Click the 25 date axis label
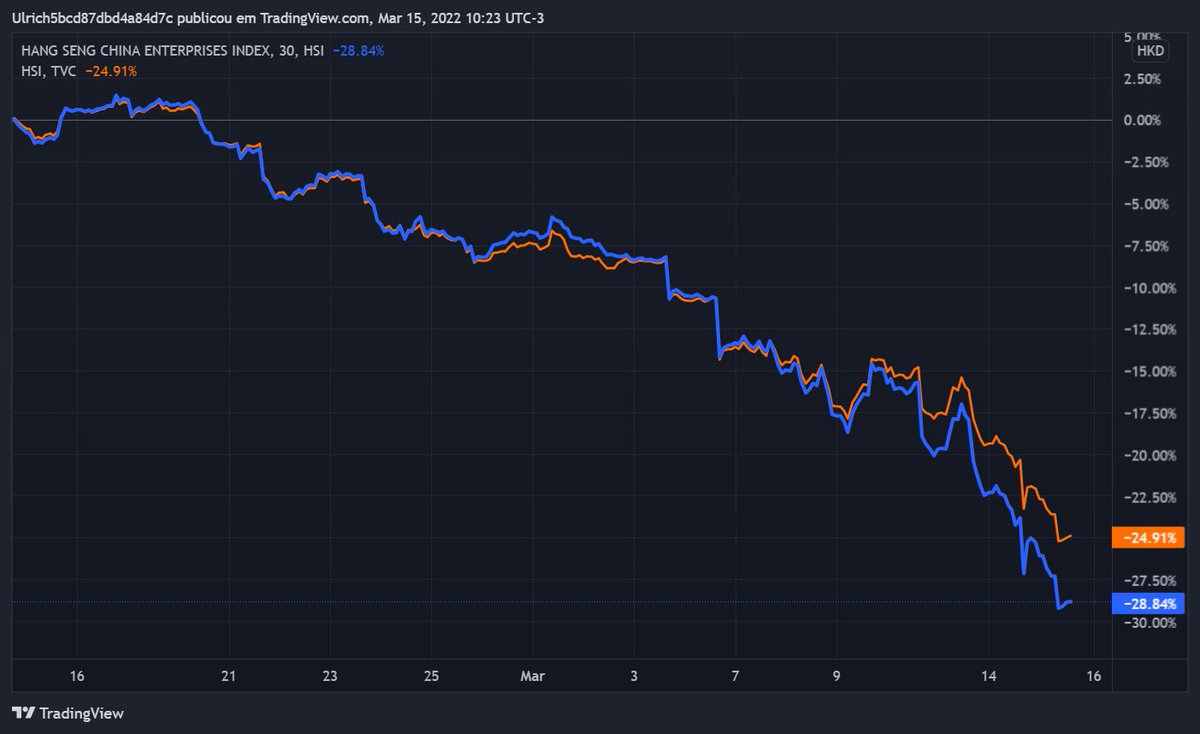Screen dimensions: 1200x734 coord(432,677)
